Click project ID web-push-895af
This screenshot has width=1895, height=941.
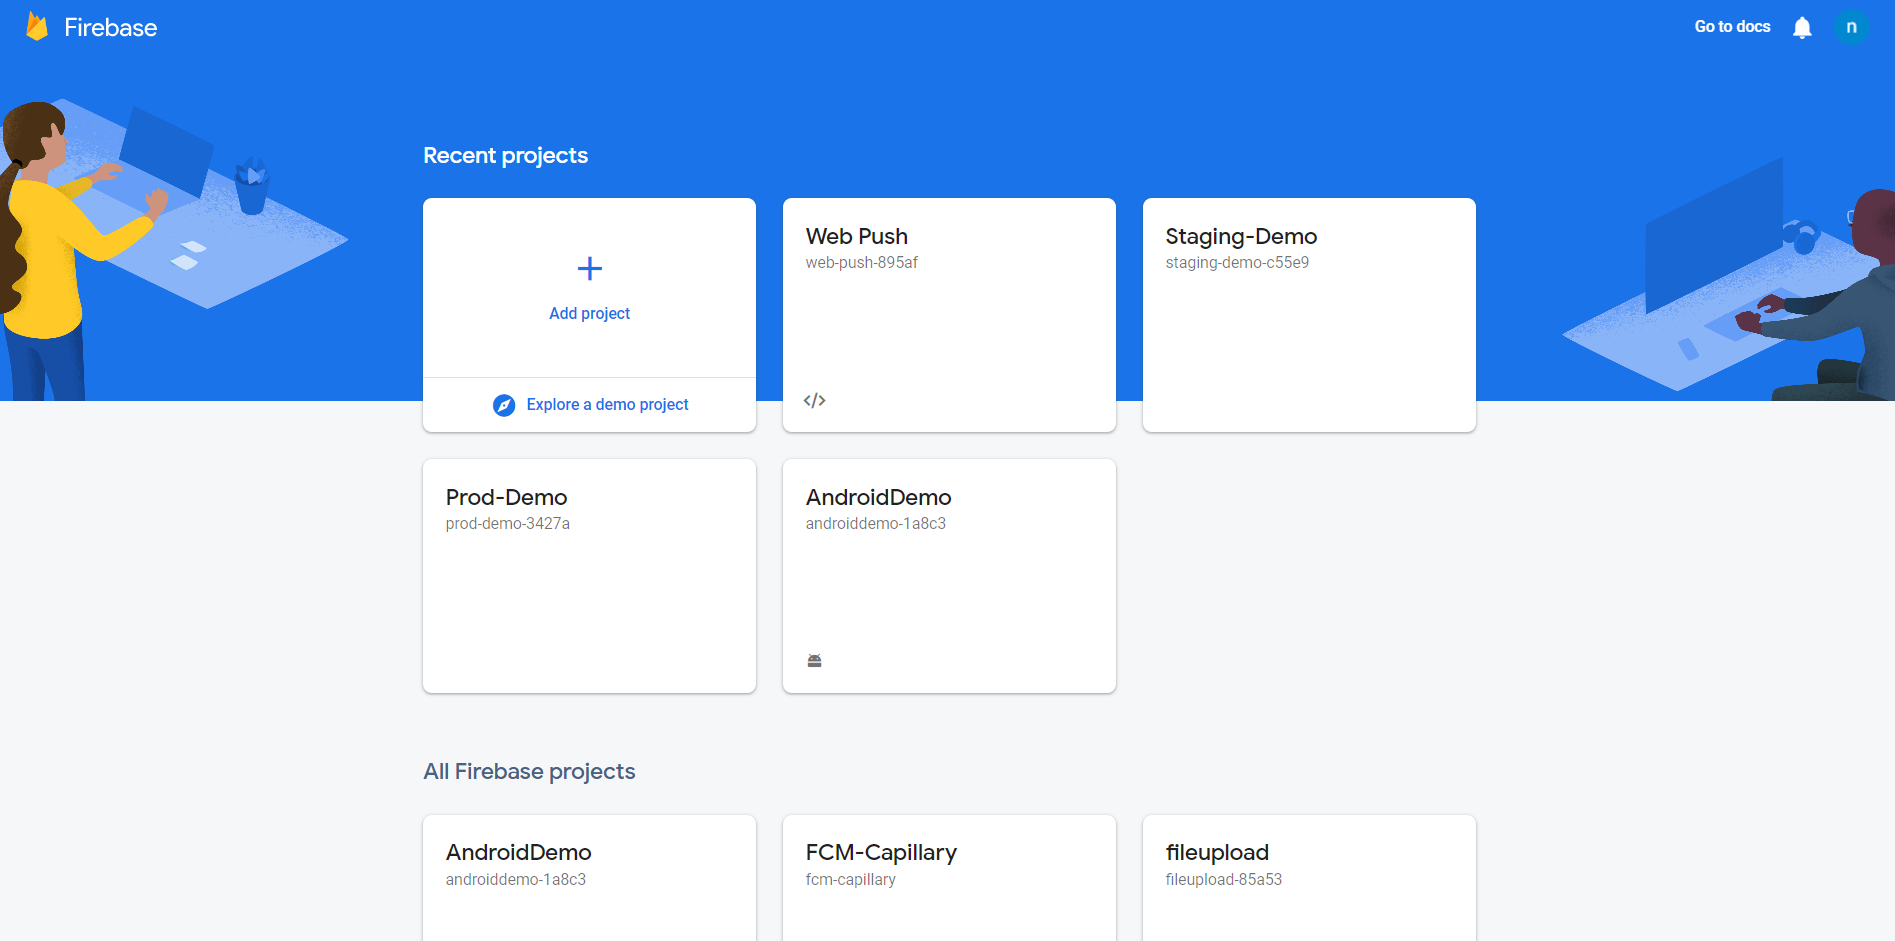coord(862,262)
